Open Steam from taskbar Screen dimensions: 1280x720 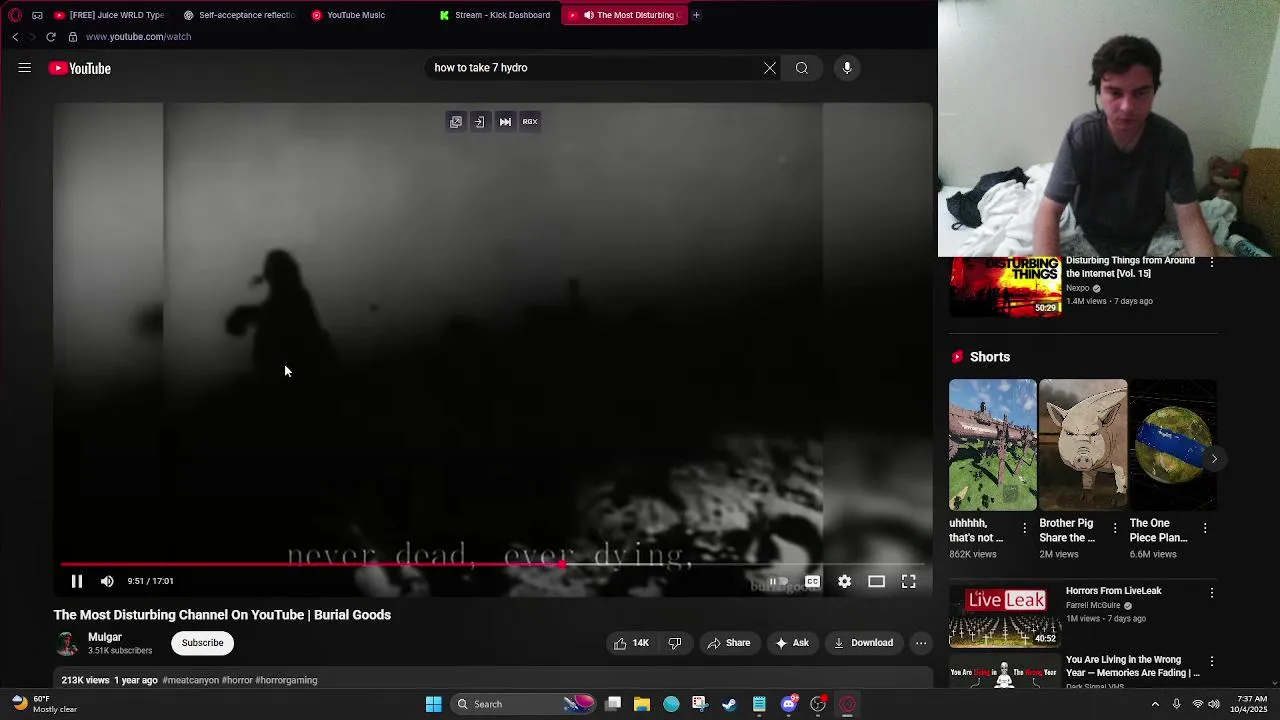pyautogui.click(x=730, y=704)
